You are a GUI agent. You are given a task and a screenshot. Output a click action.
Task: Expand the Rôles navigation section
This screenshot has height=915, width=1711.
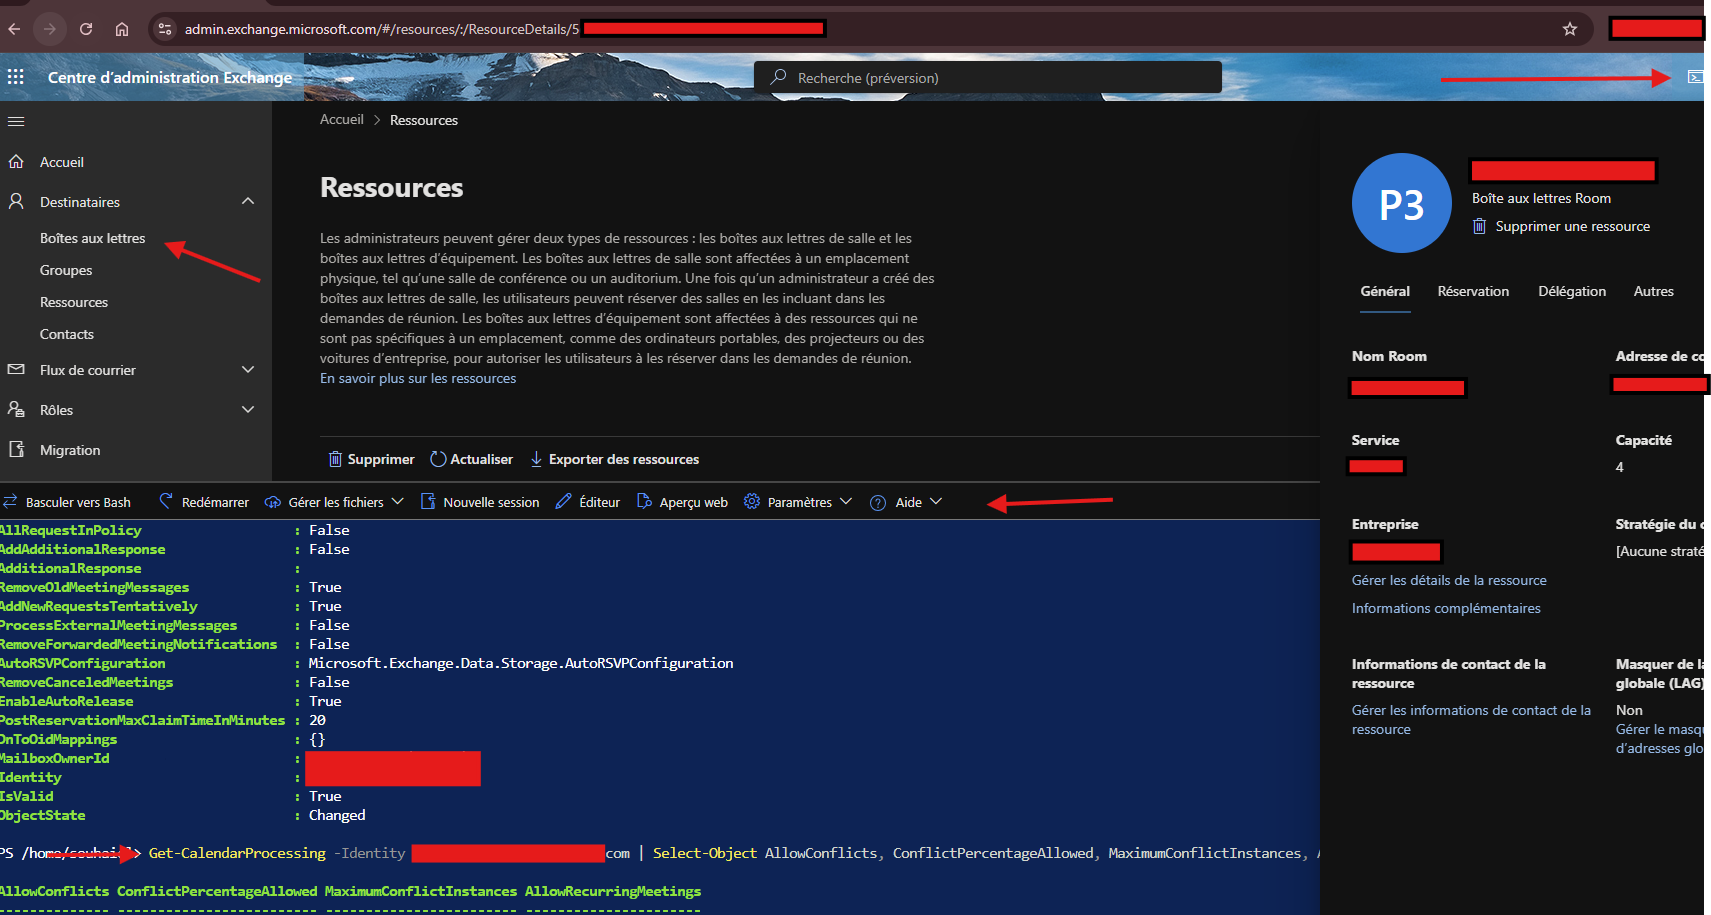click(248, 410)
